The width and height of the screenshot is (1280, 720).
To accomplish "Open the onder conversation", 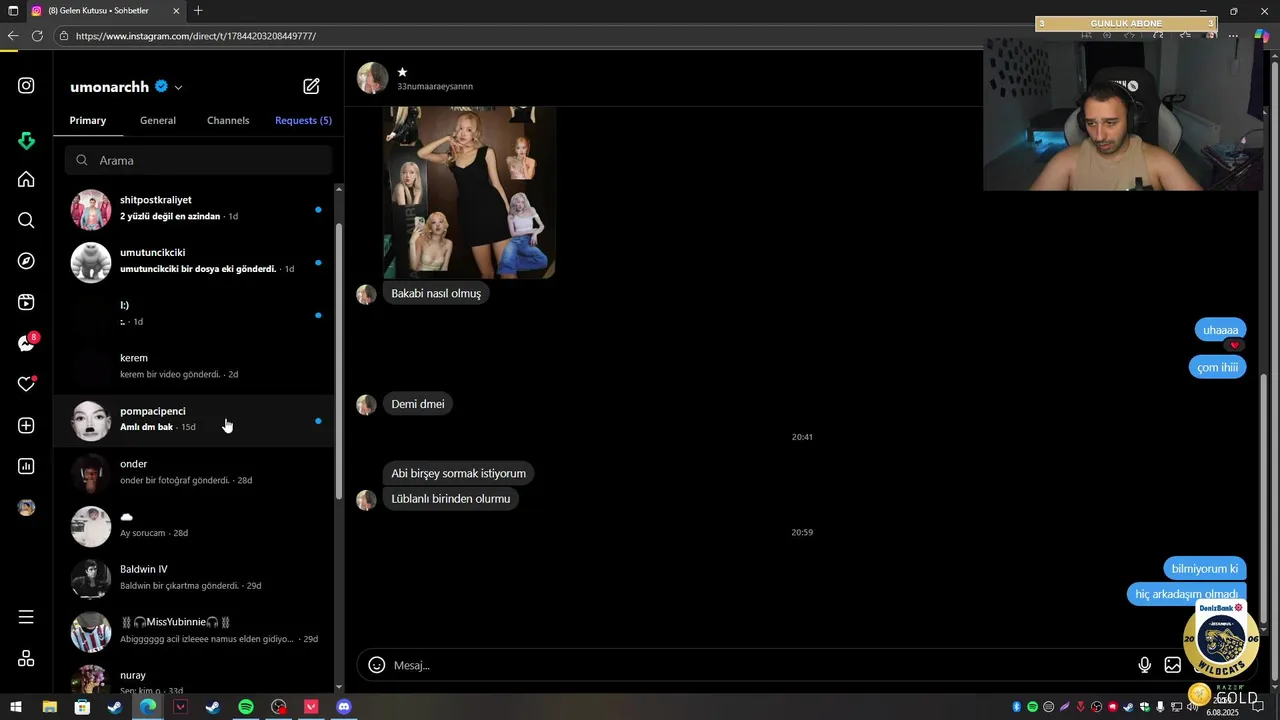I will 194,473.
